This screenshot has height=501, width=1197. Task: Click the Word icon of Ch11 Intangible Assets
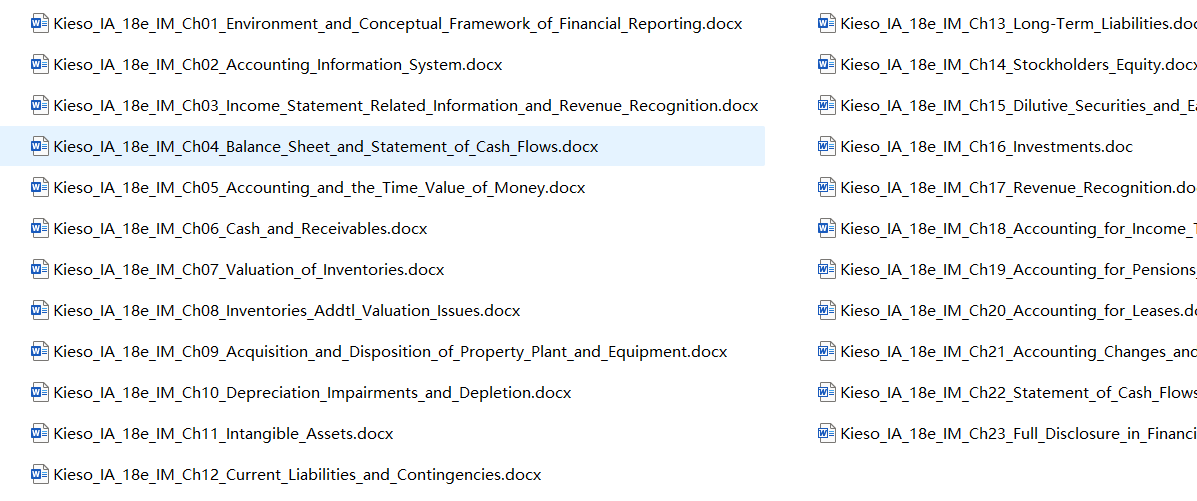(40, 434)
